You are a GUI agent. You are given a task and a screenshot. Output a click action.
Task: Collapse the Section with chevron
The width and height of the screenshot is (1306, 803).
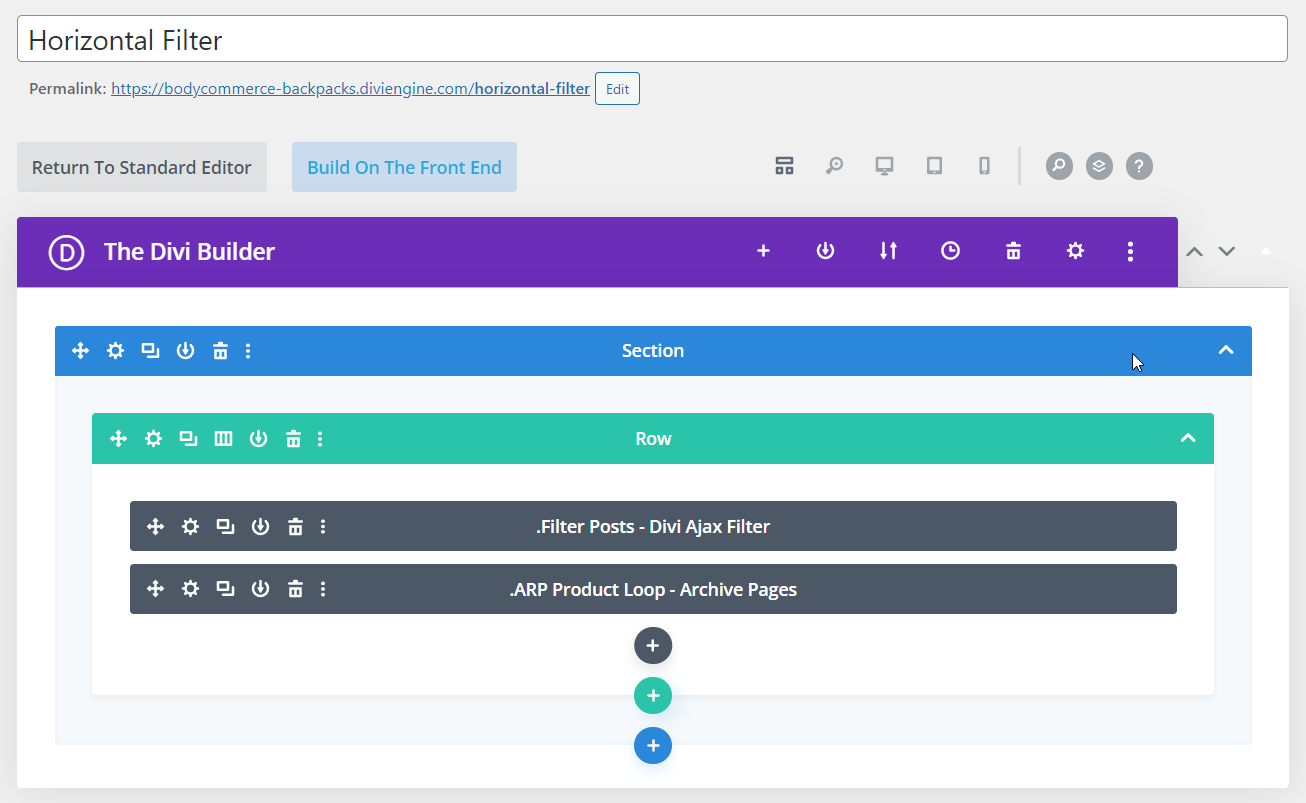point(1225,351)
